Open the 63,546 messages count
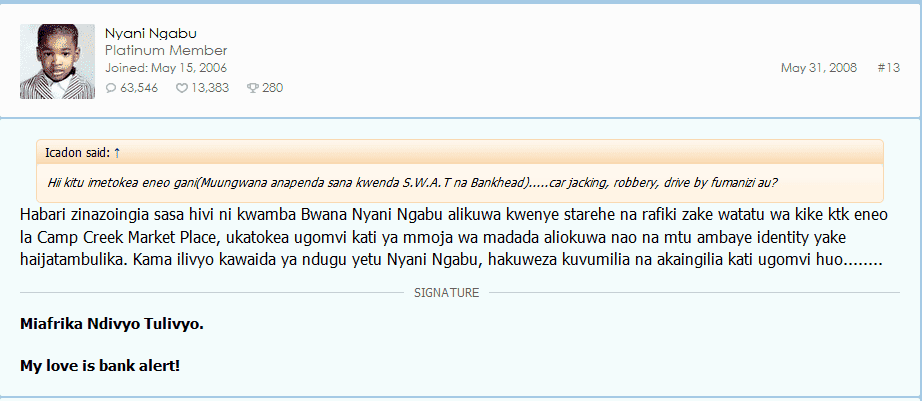The height and width of the screenshot is (401, 922). pos(139,88)
